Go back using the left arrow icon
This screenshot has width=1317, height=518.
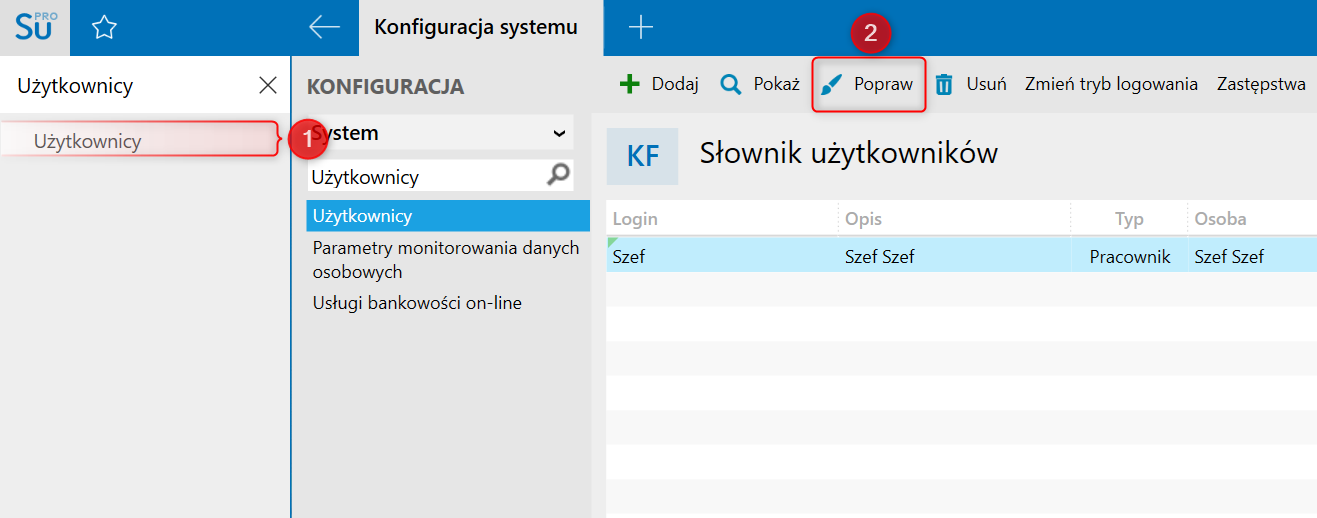[x=324, y=28]
